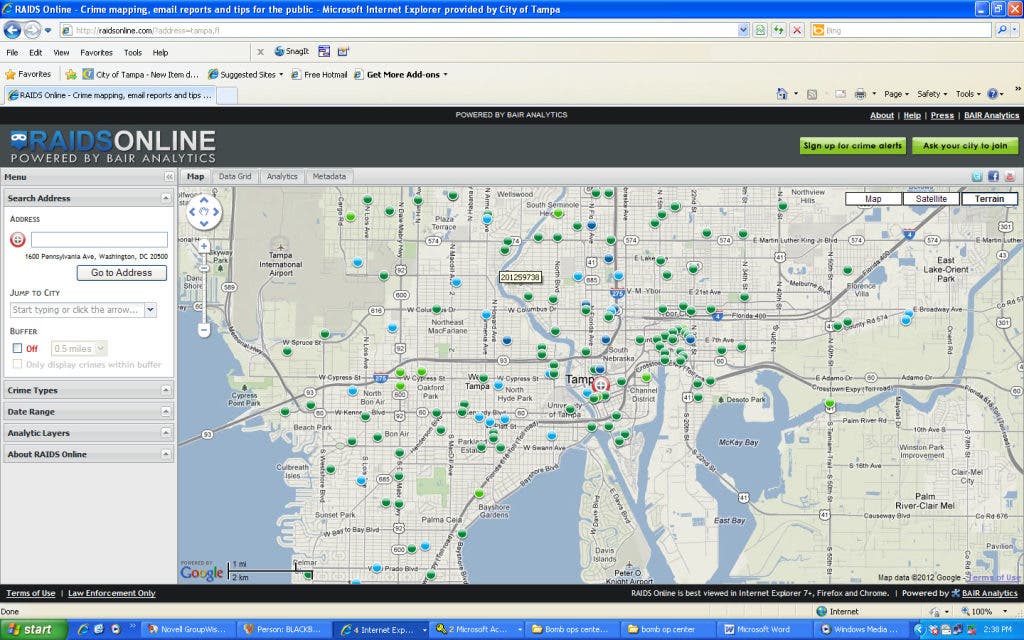This screenshot has height=640, width=1024.
Task: Switch to the Data Grid tab
Action: [235, 177]
